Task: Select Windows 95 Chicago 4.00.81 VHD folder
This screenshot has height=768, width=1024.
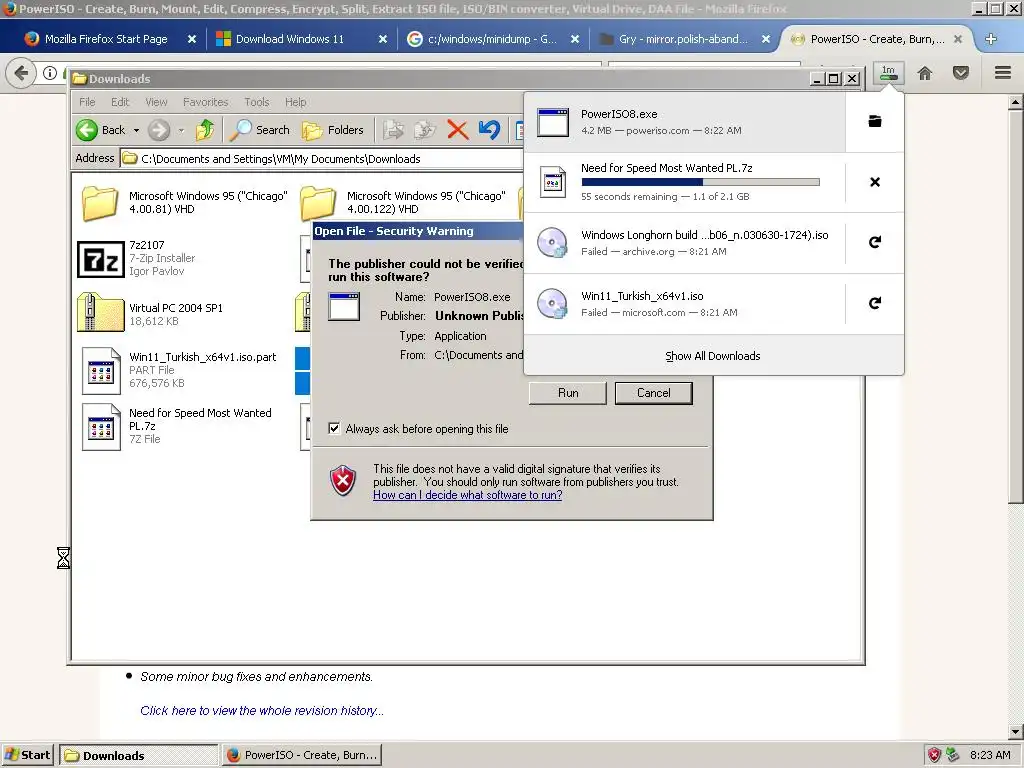Action: point(100,203)
